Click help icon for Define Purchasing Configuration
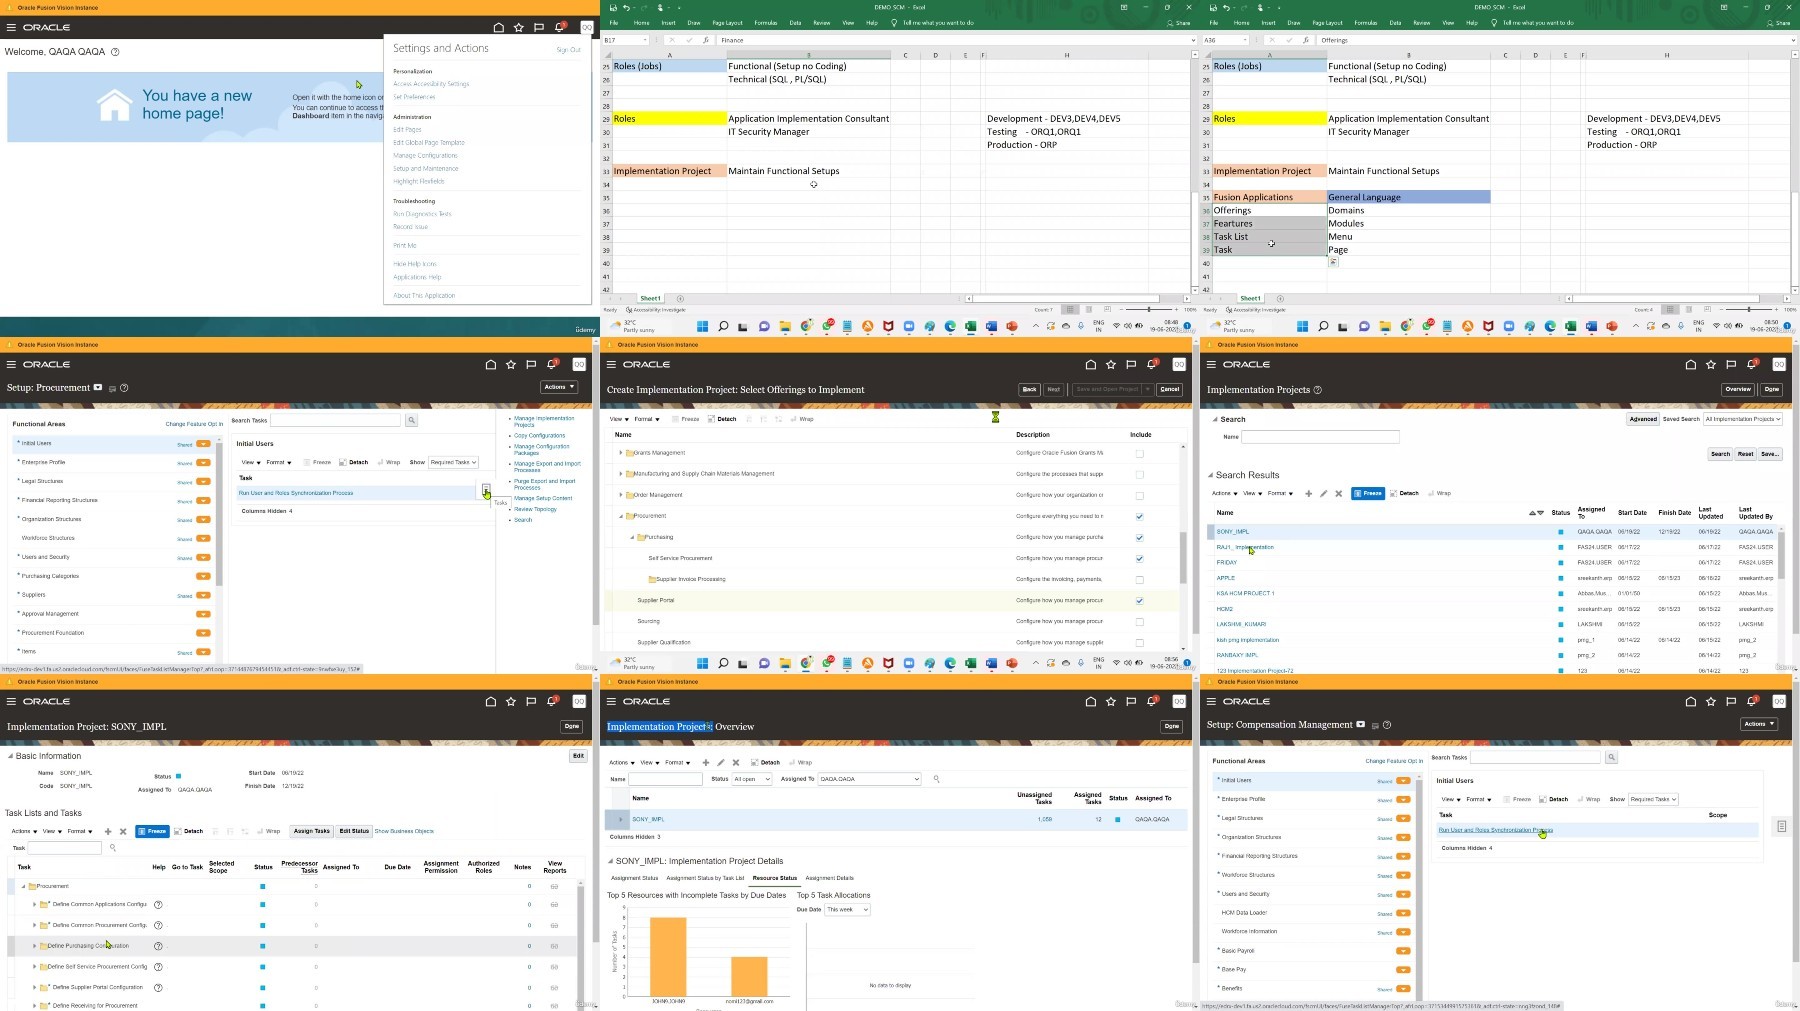 pyautogui.click(x=158, y=946)
